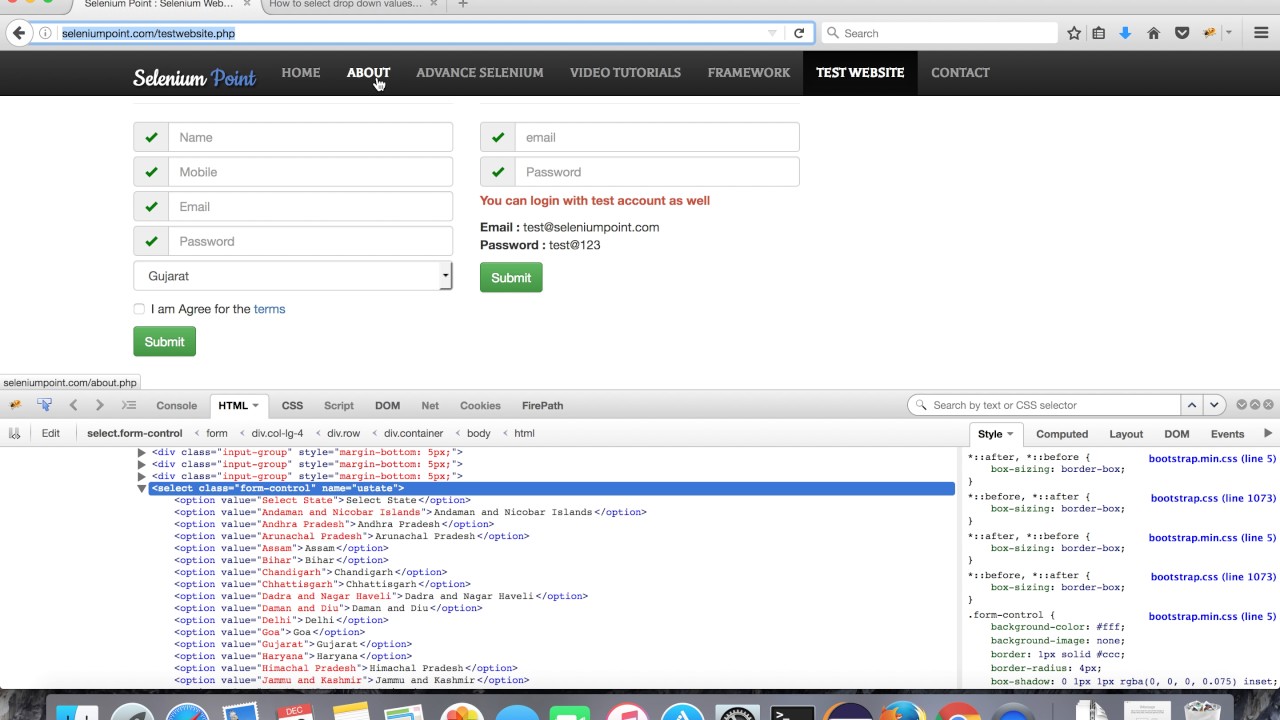Open Firefox from the Dock
Image resolution: width=1280 pixels, height=720 pixels.
tap(902, 712)
